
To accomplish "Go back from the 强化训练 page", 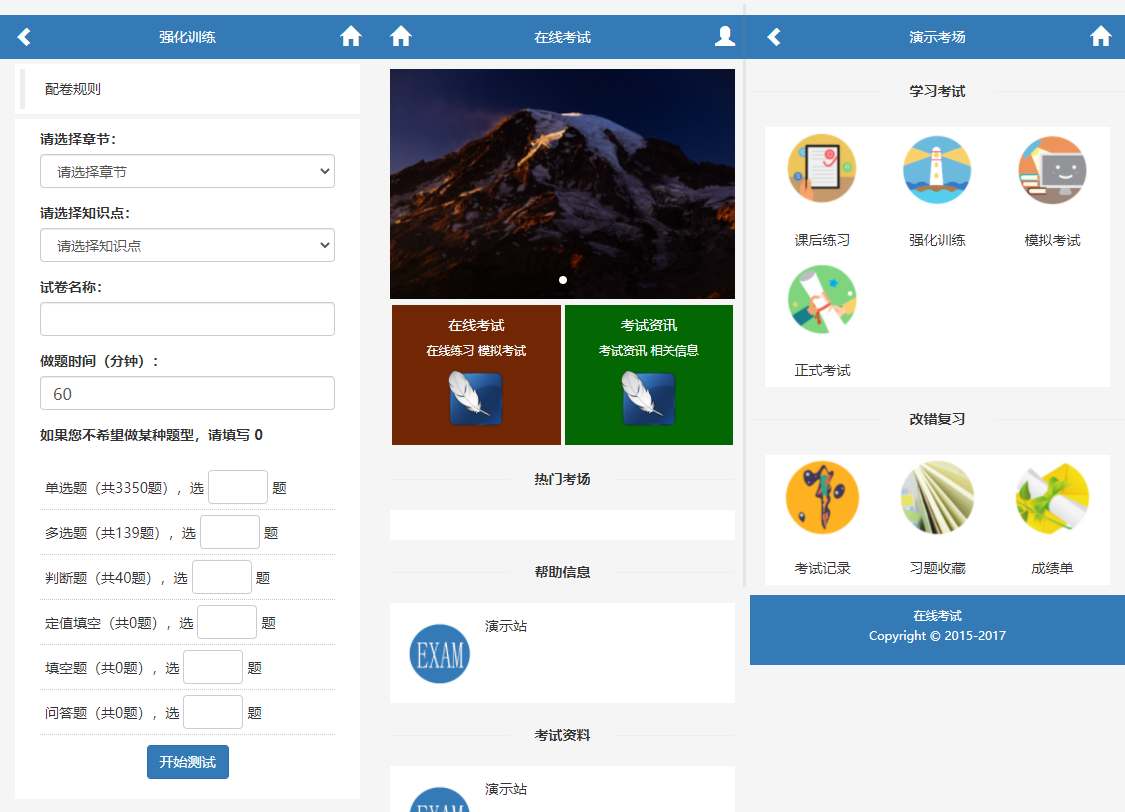I will pyautogui.click(x=24, y=37).
